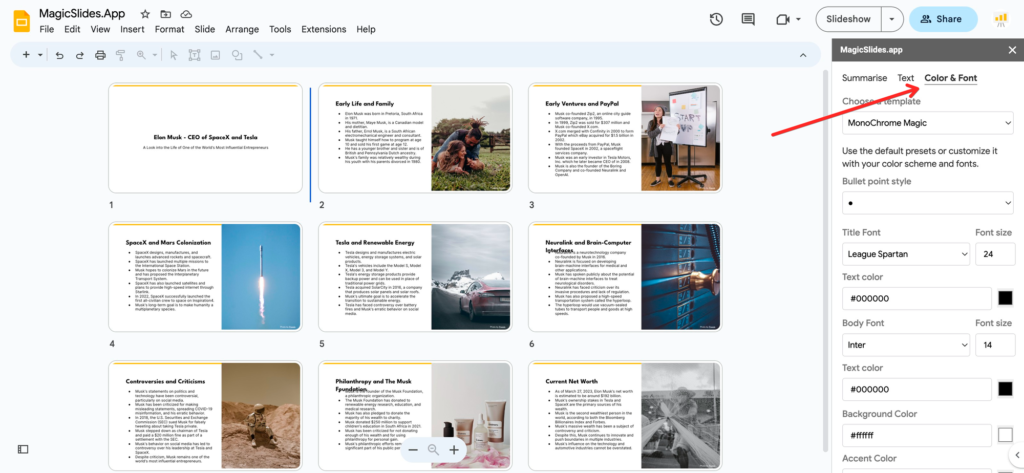Open the Body Font Inter dropdown
Viewport: 1024px width, 473px height.
(x=906, y=344)
